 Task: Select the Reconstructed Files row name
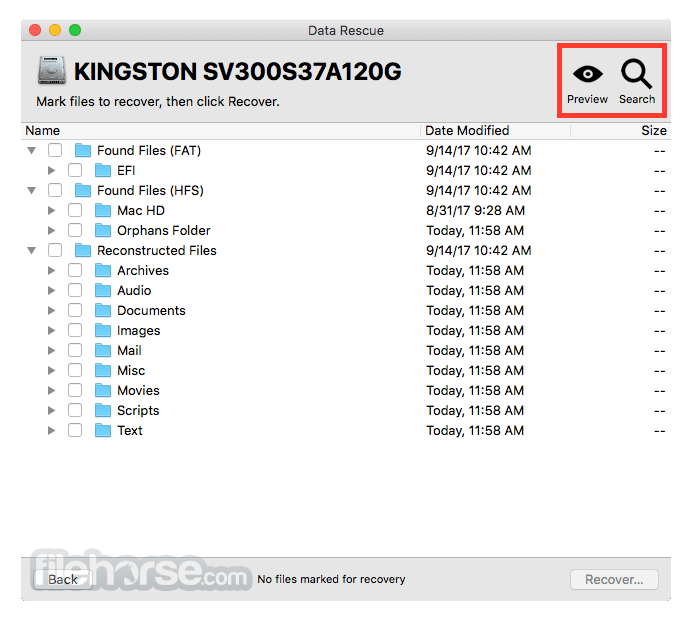pos(156,251)
